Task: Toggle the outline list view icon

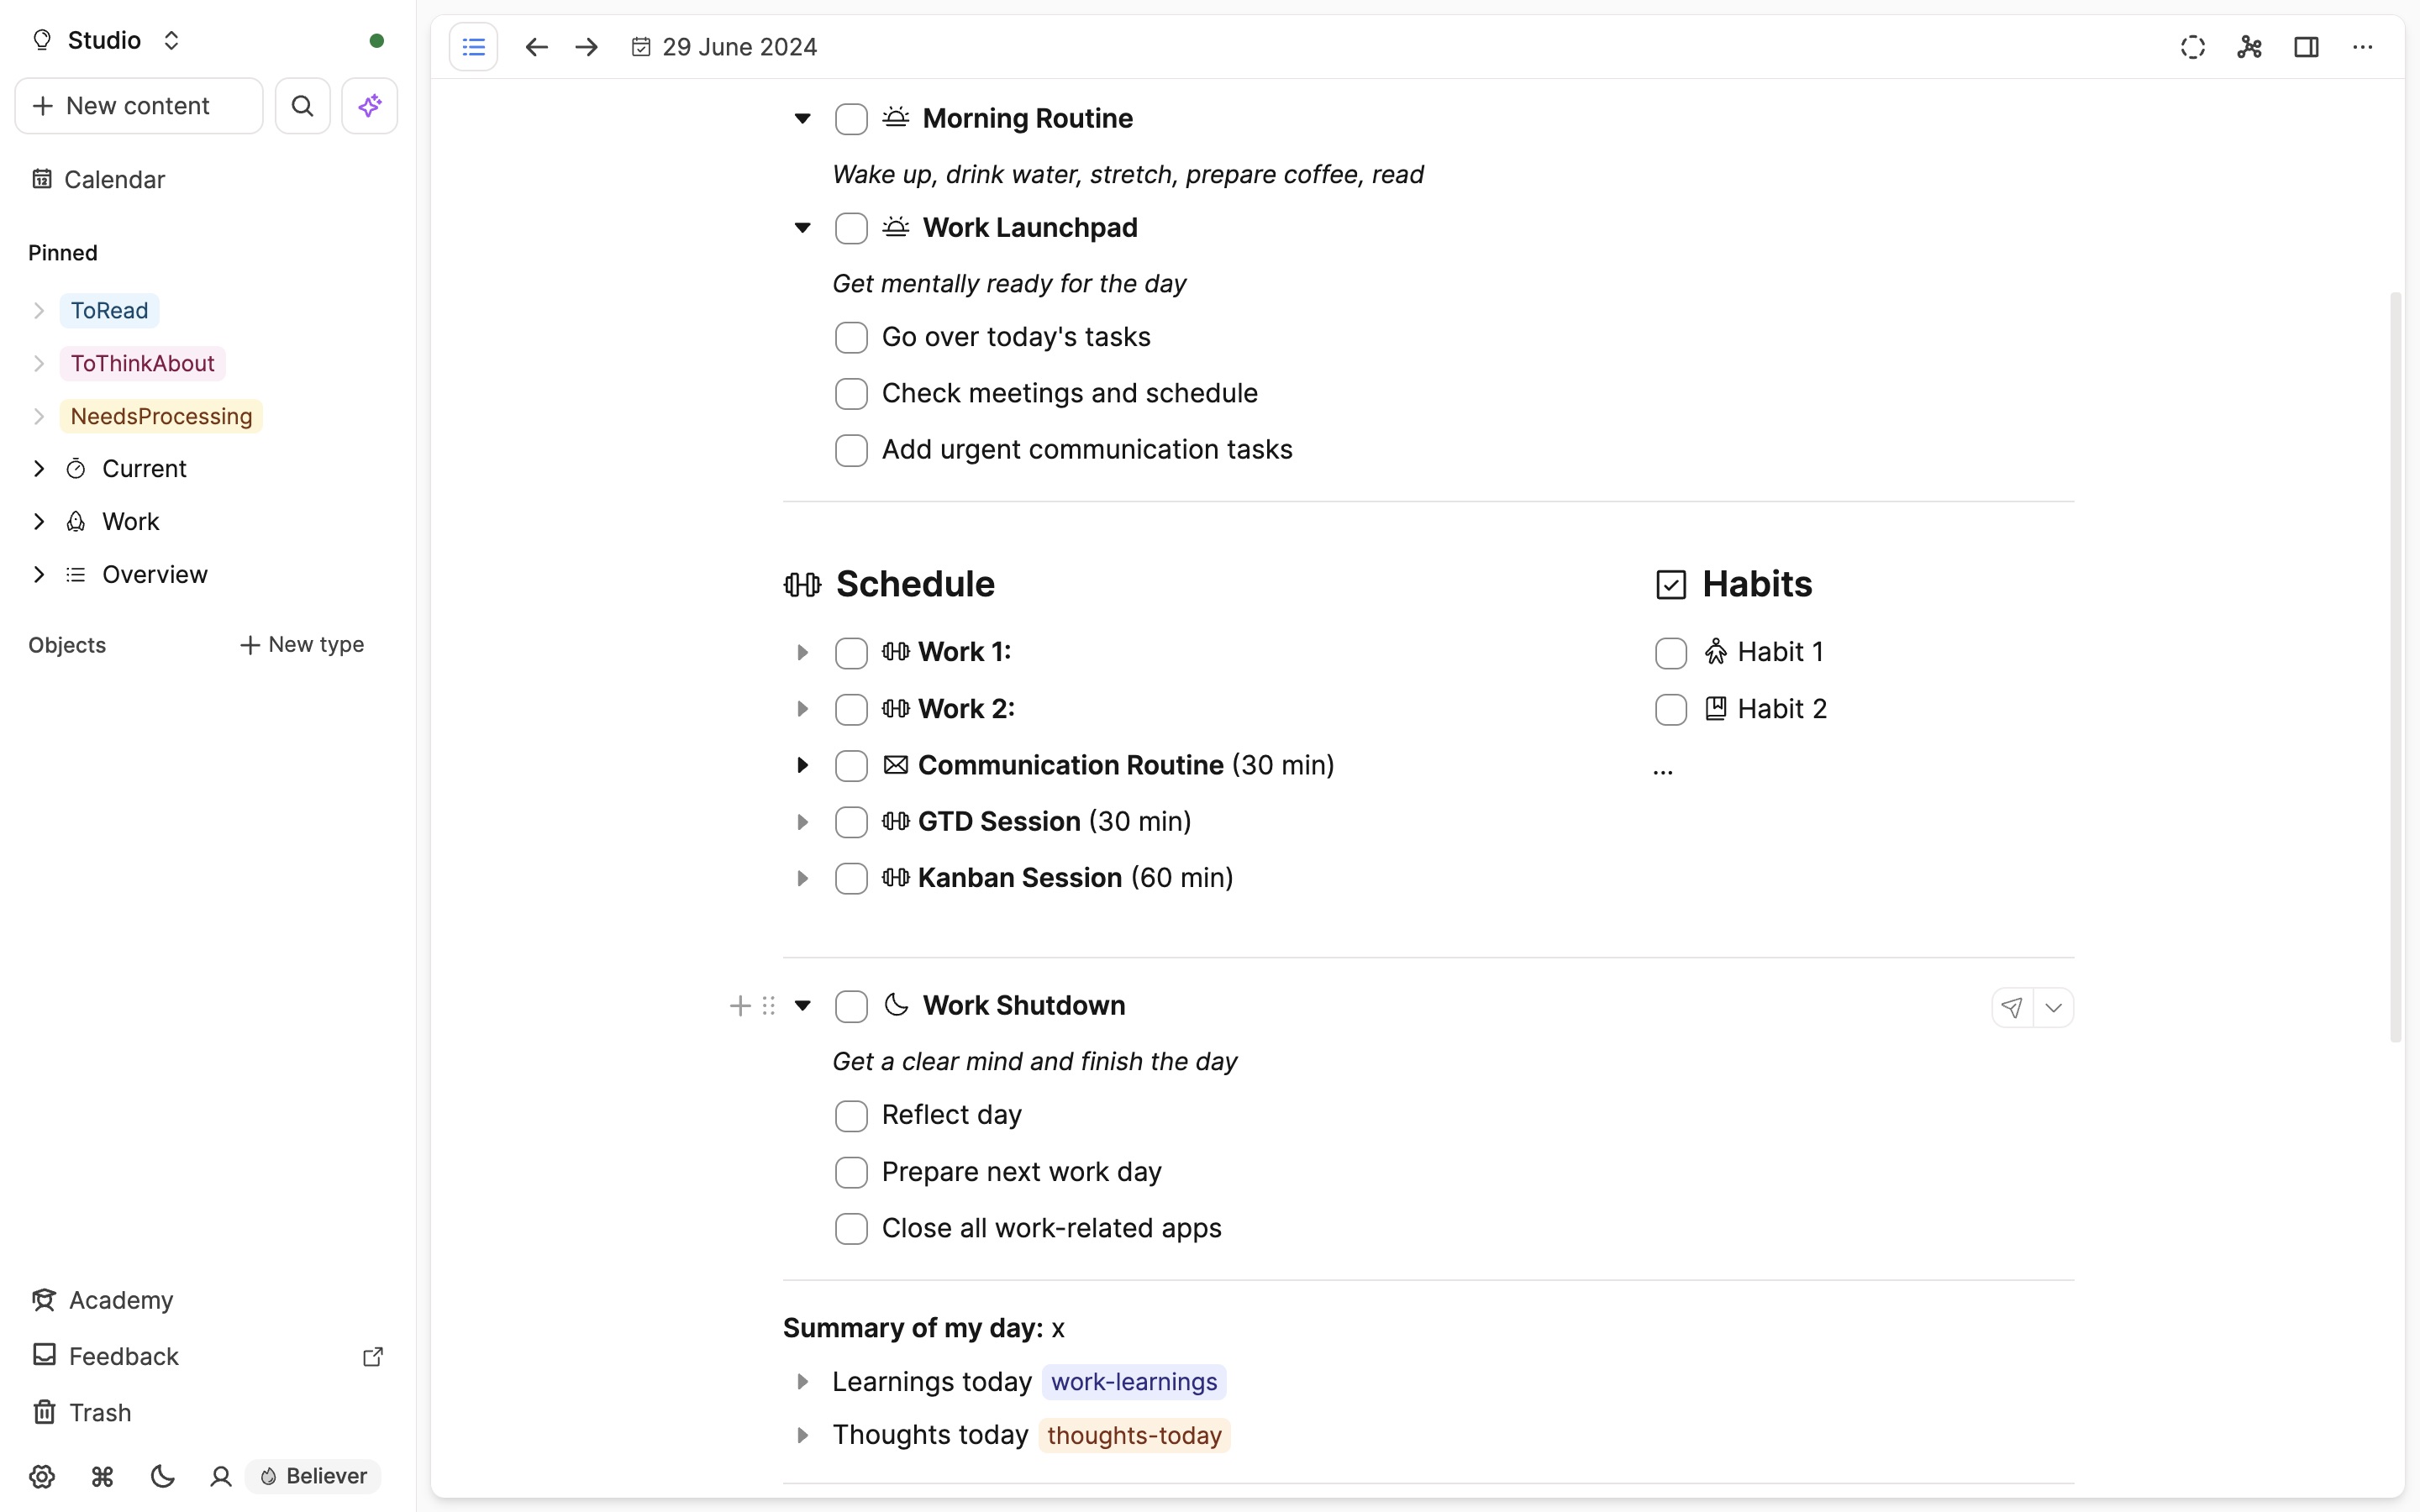Action: tap(473, 47)
